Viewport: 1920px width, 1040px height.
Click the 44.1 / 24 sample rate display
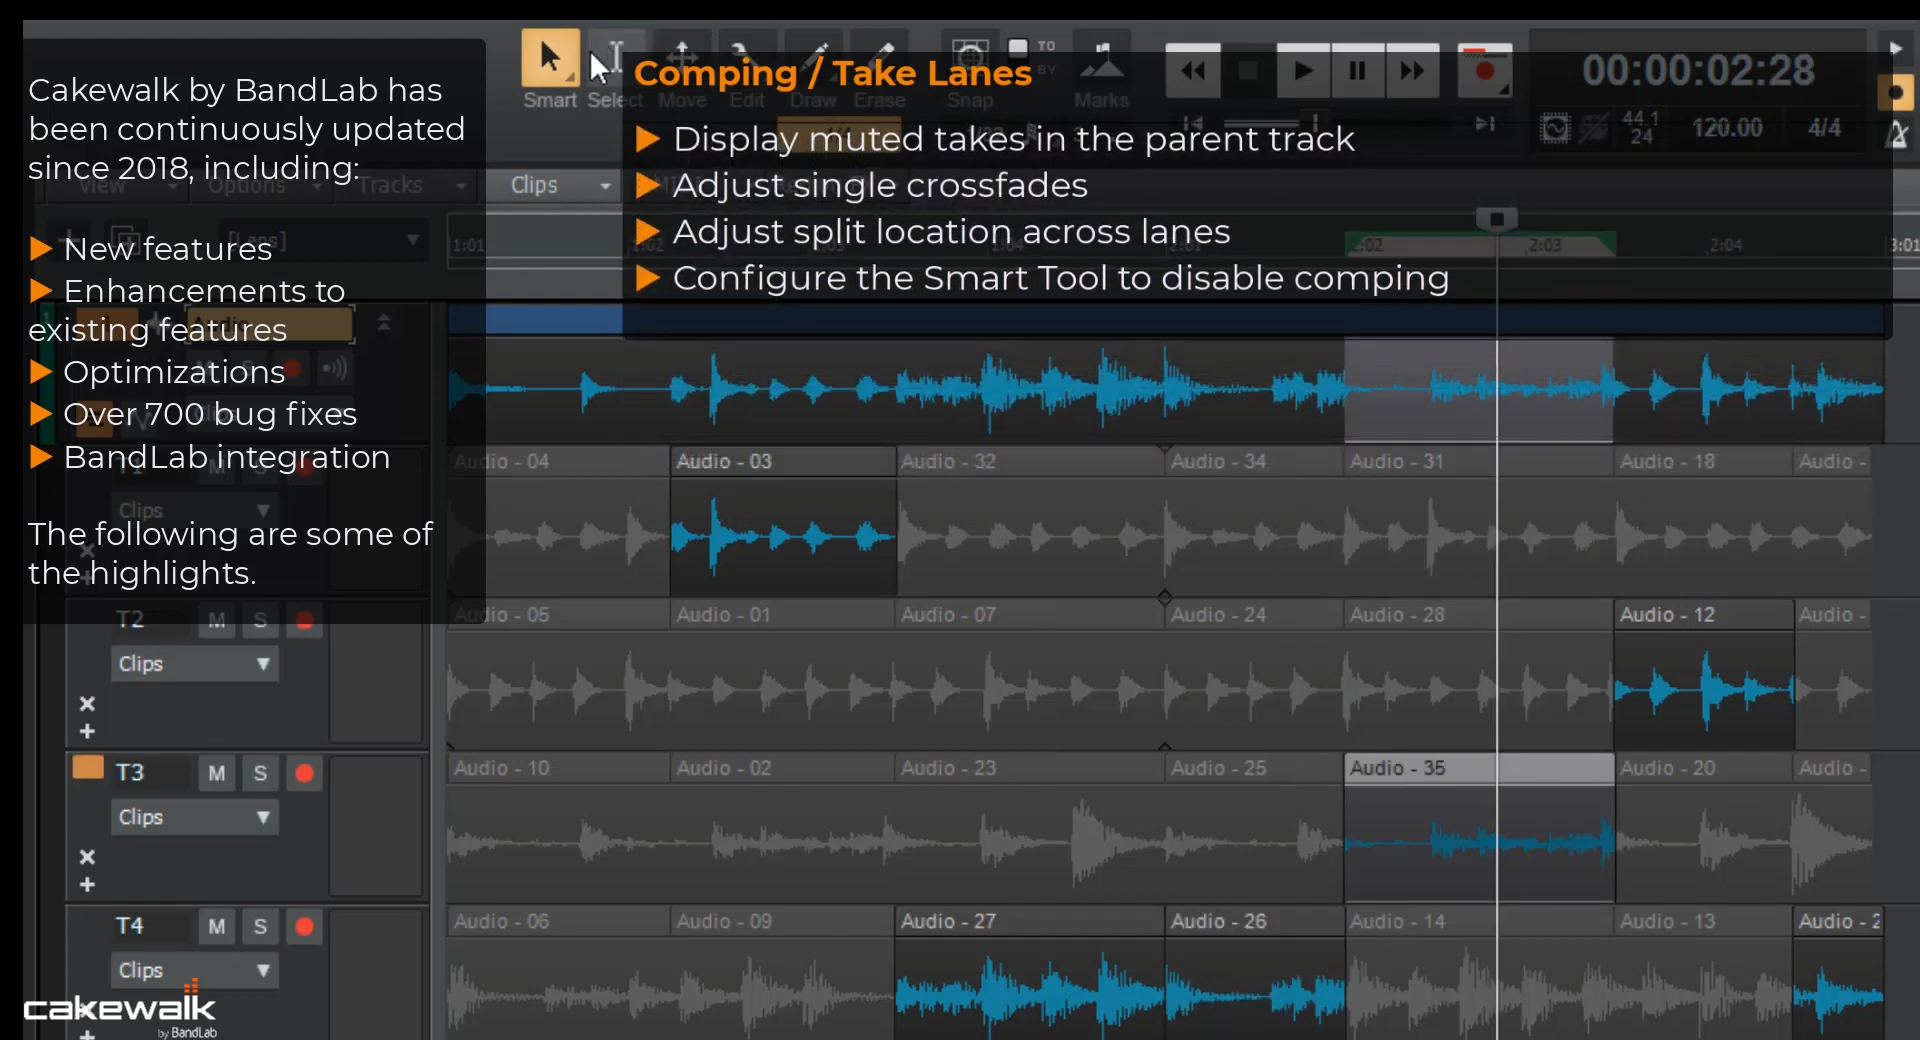point(1641,128)
